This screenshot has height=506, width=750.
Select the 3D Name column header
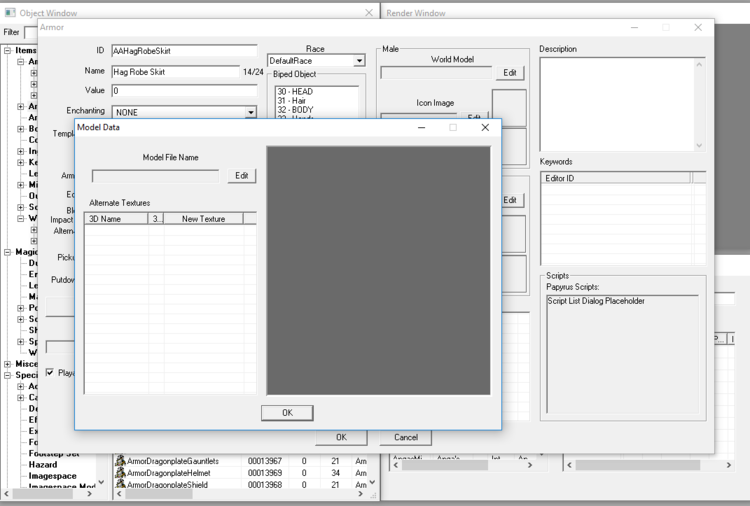pyautogui.click(x=116, y=219)
